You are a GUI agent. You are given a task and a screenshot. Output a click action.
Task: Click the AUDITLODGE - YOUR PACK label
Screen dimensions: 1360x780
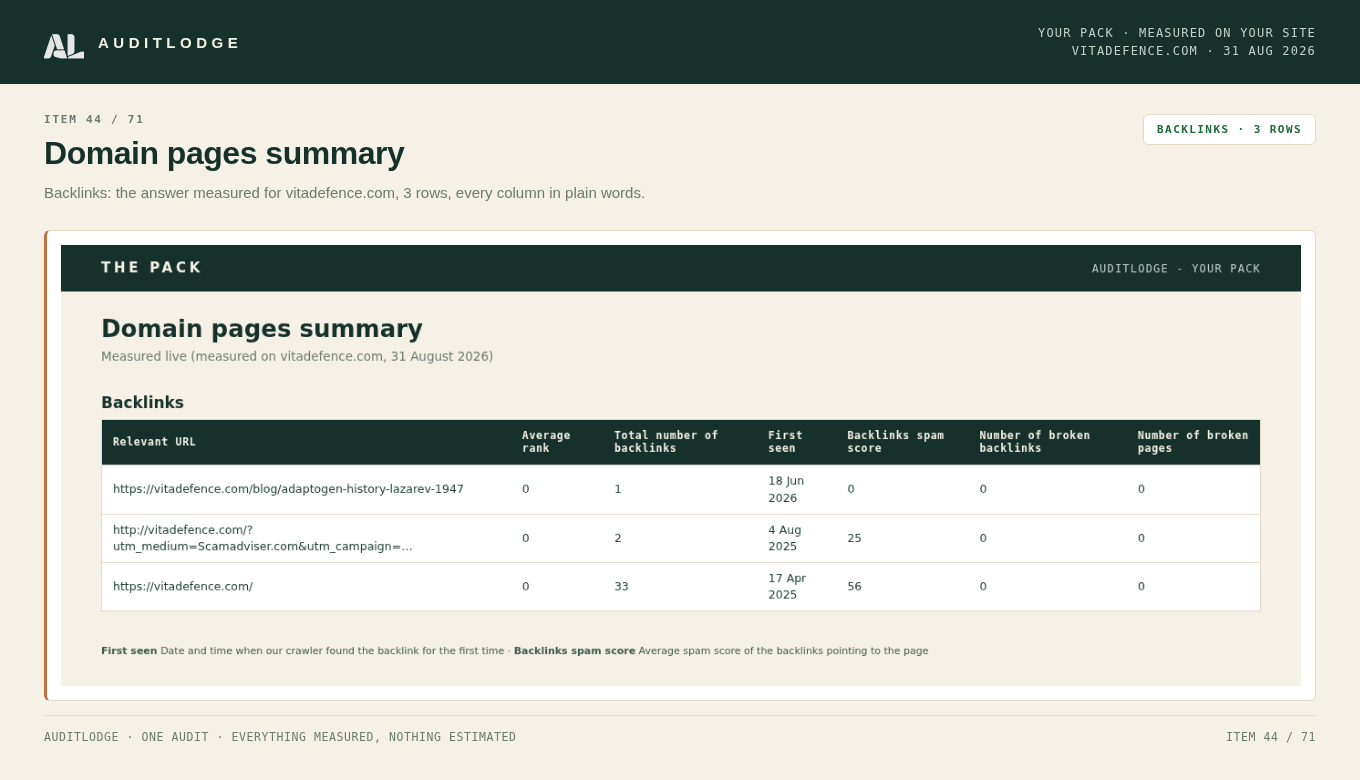(1176, 269)
